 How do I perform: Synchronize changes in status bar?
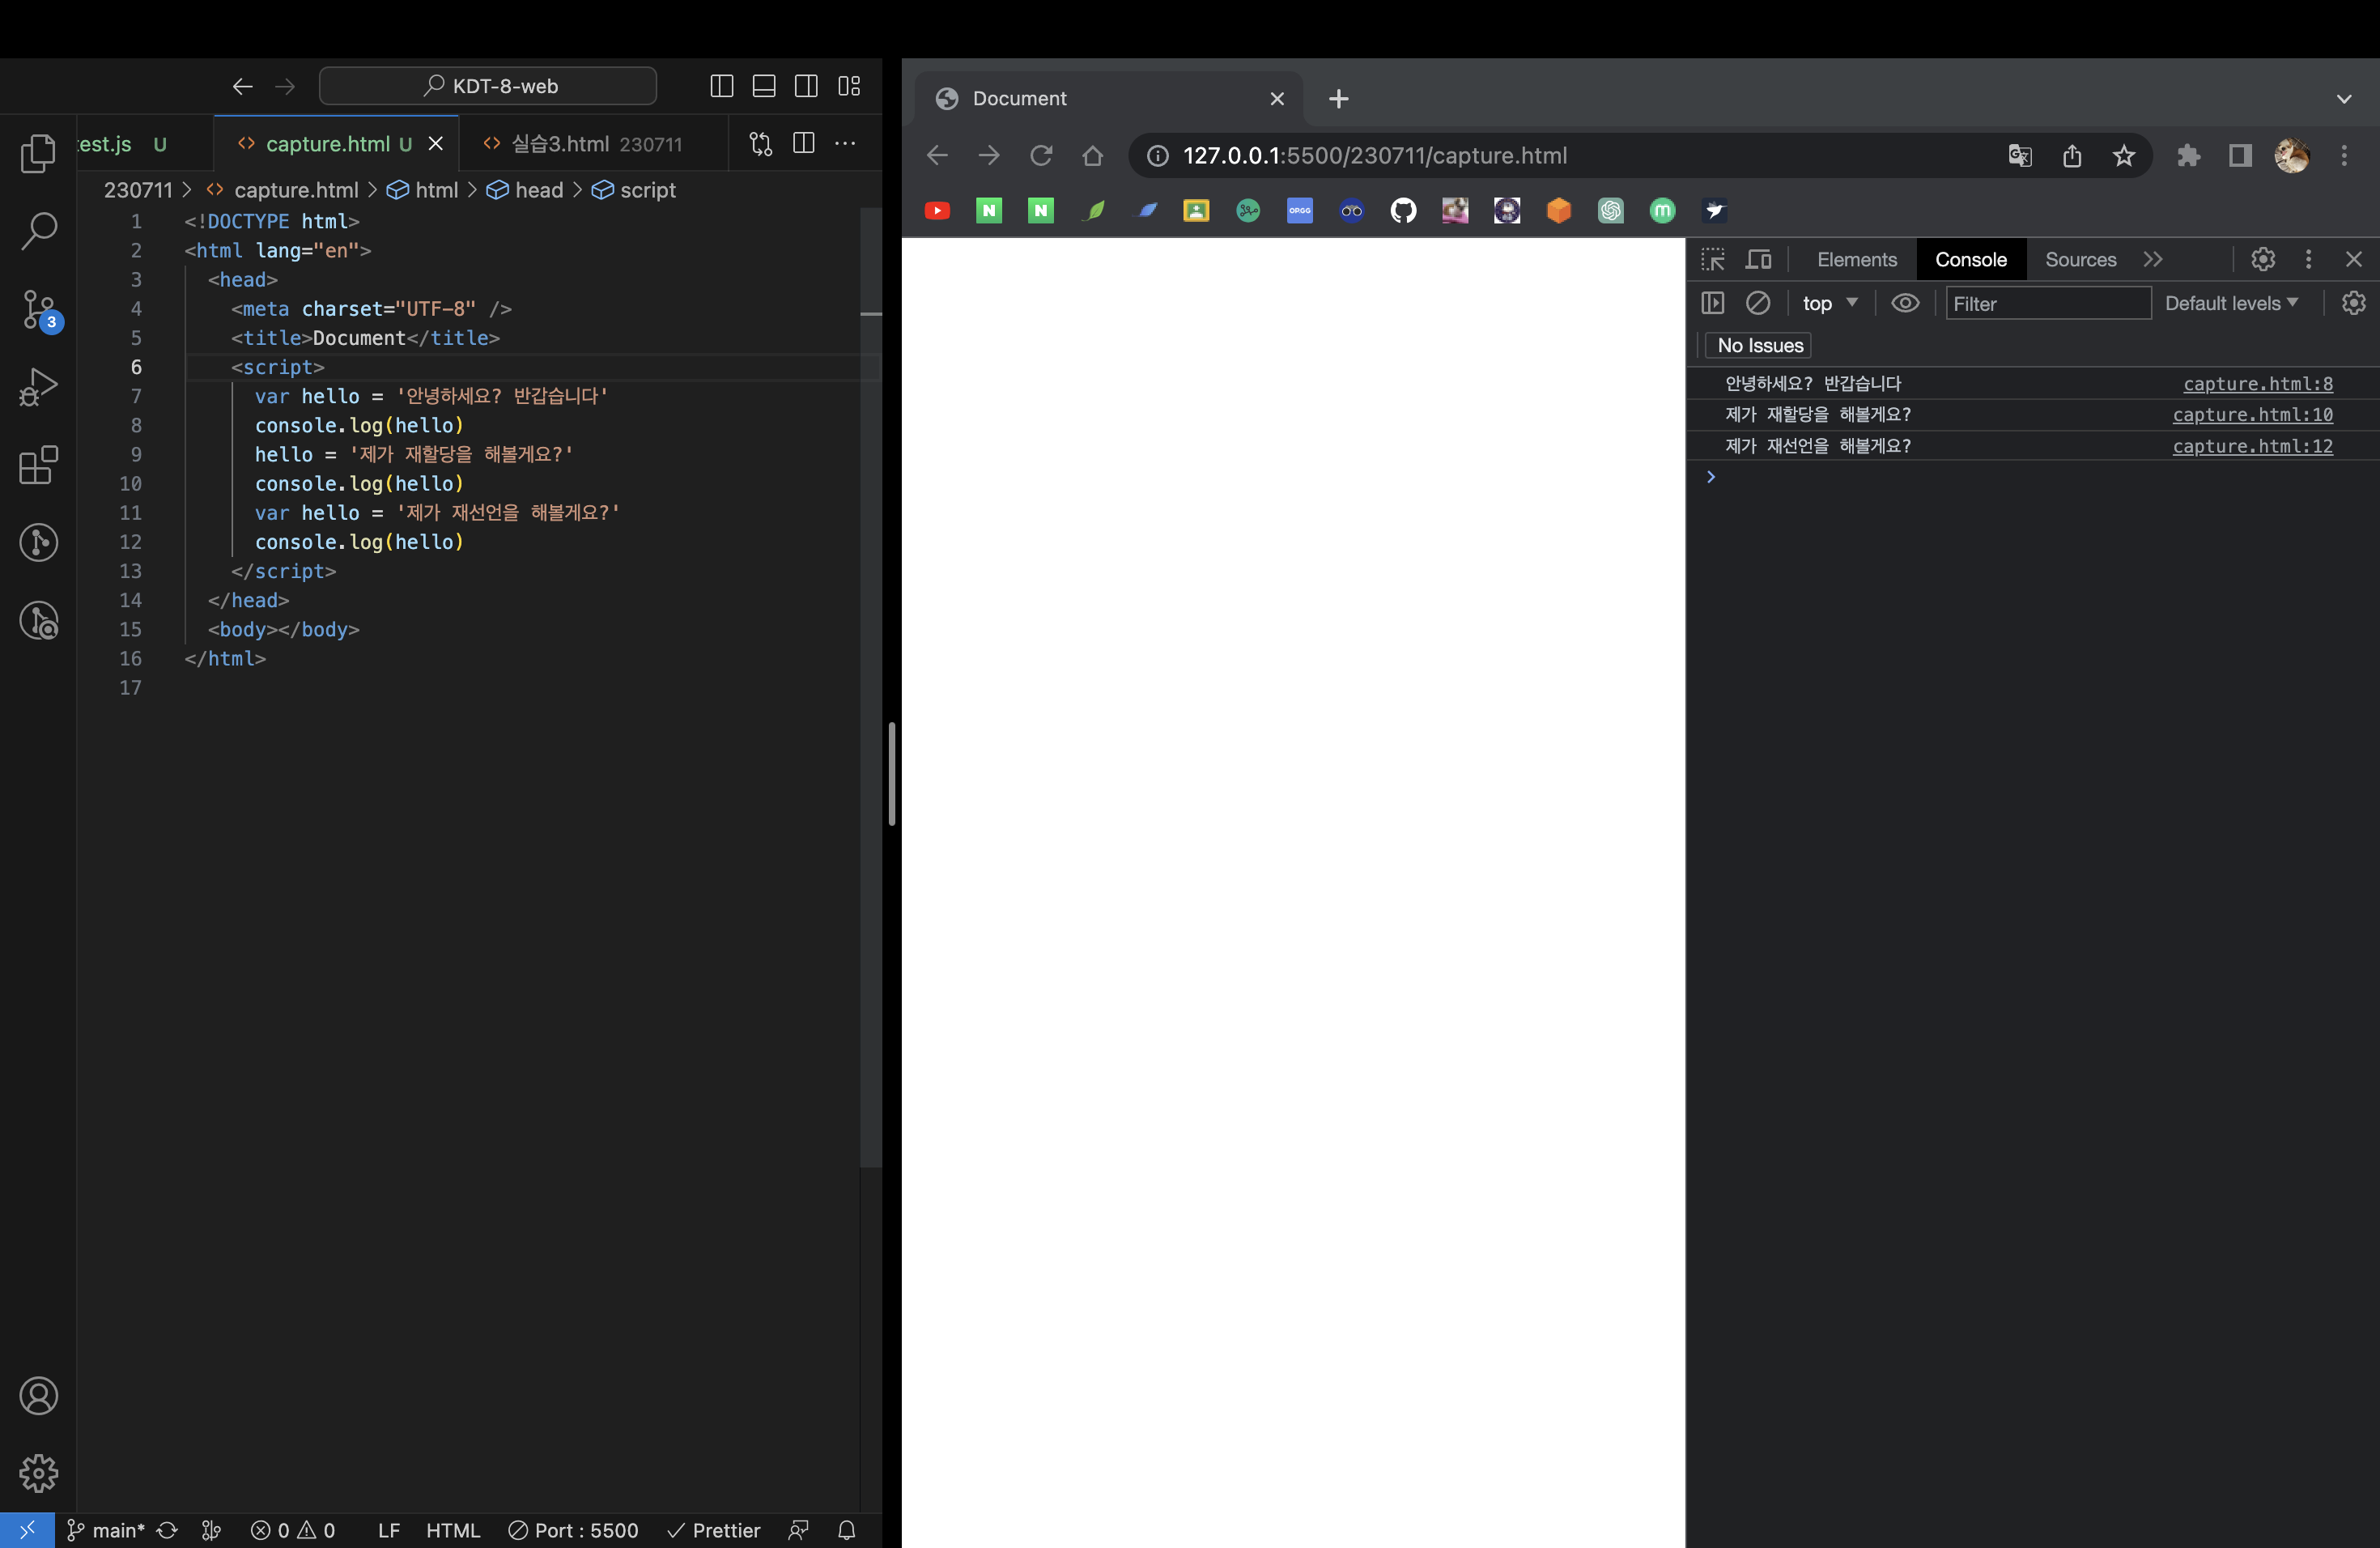pyautogui.click(x=167, y=1530)
